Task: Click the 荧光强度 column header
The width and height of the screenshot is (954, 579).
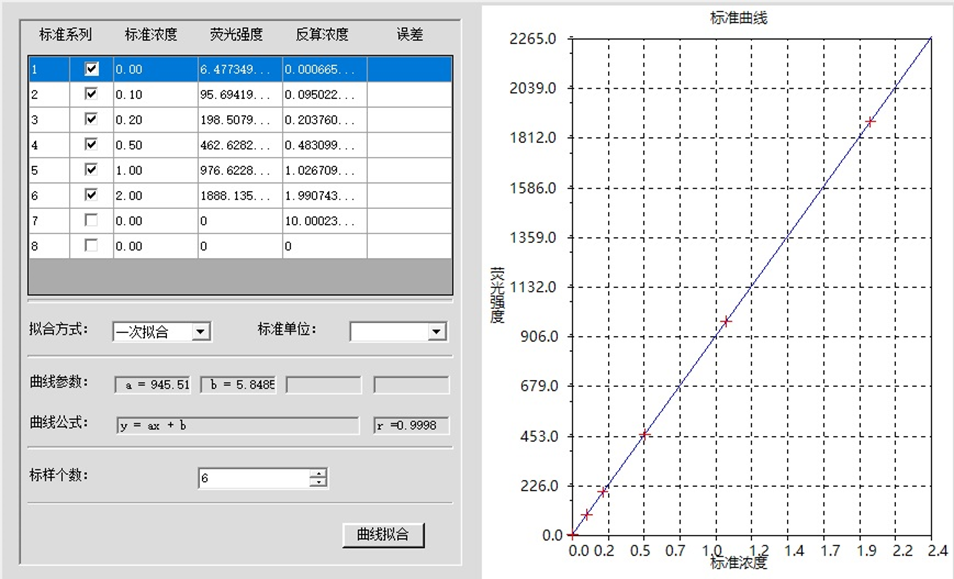Action: point(236,35)
